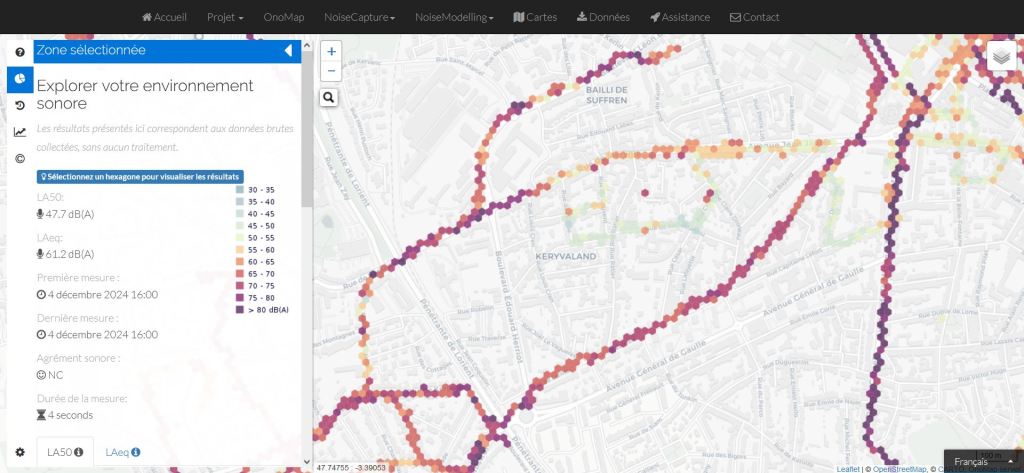Open the help question-mark sidebar tab
Viewport: 1024px width, 473px height.
tap(20, 52)
